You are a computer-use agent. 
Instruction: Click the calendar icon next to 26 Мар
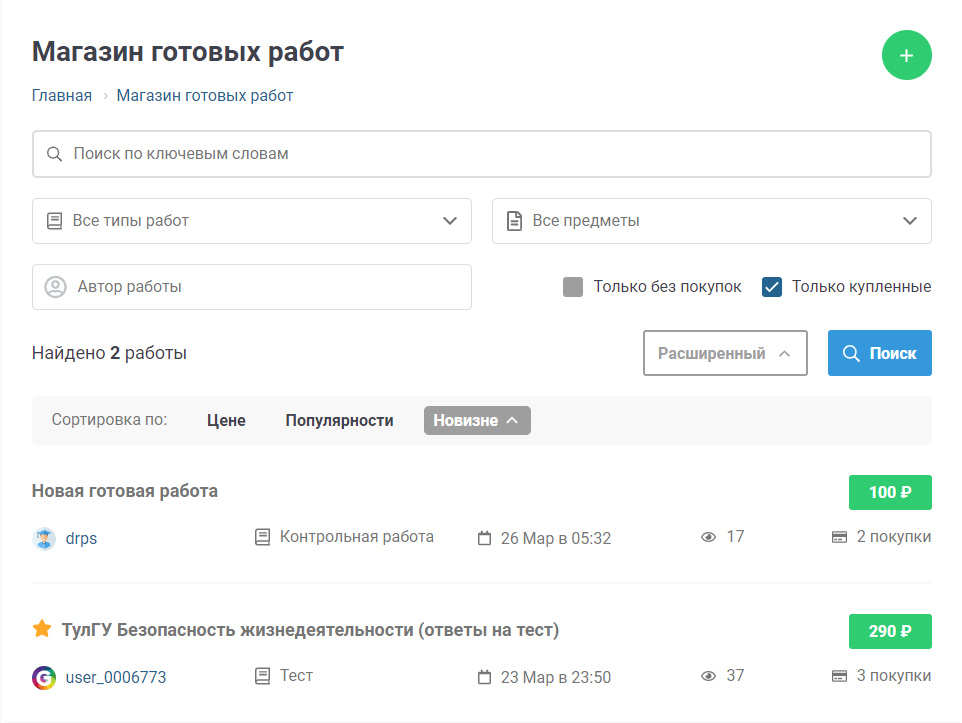pos(485,538)
